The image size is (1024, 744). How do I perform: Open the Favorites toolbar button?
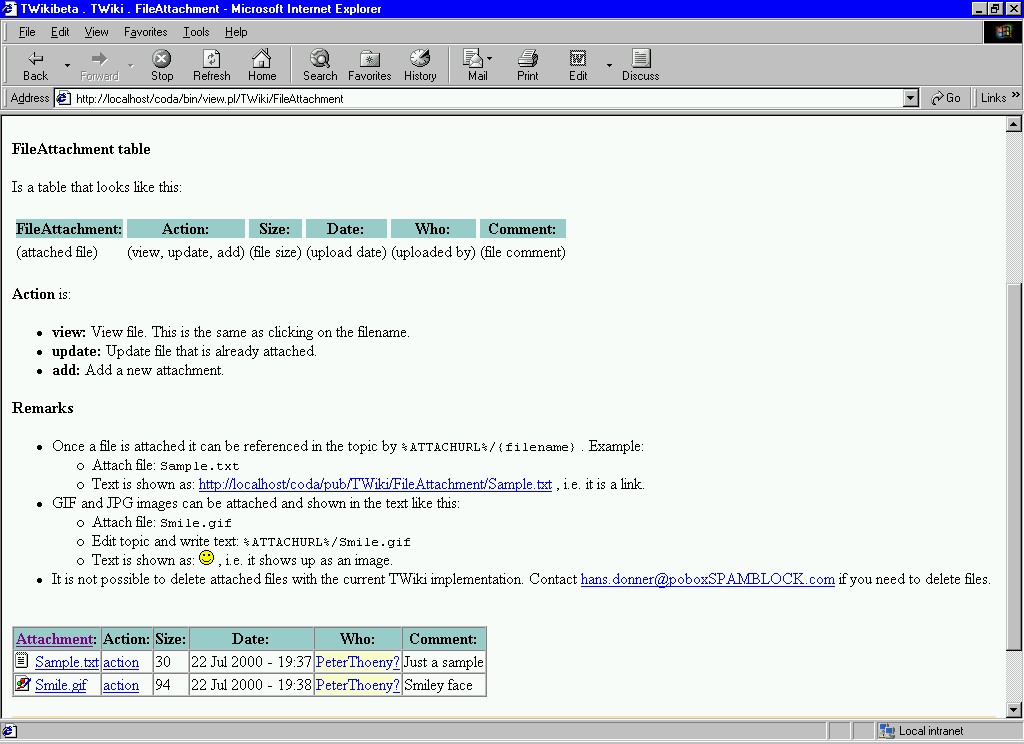pos(369,65)
